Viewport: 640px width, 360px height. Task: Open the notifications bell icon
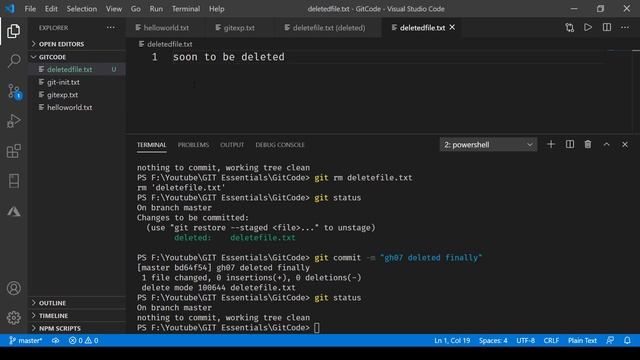point(627,340)
